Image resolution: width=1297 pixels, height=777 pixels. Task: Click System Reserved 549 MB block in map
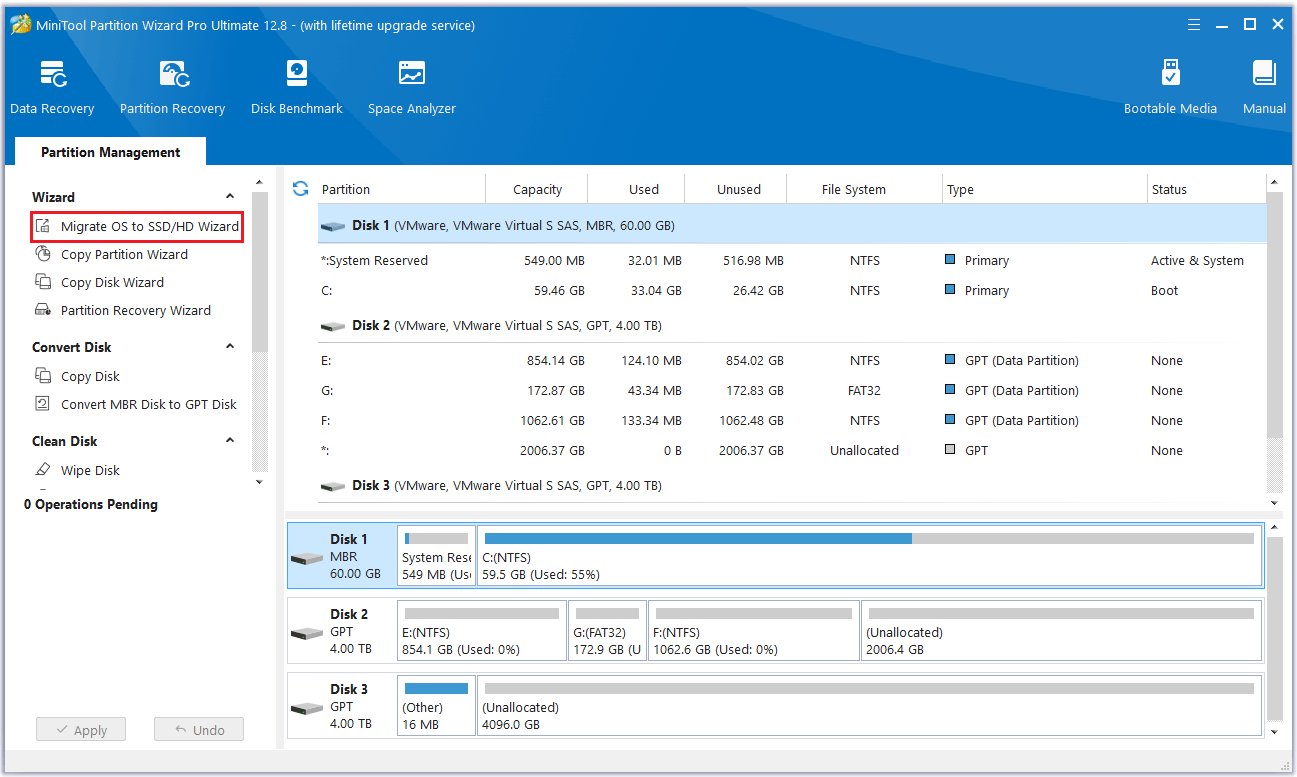click(436, 555)
